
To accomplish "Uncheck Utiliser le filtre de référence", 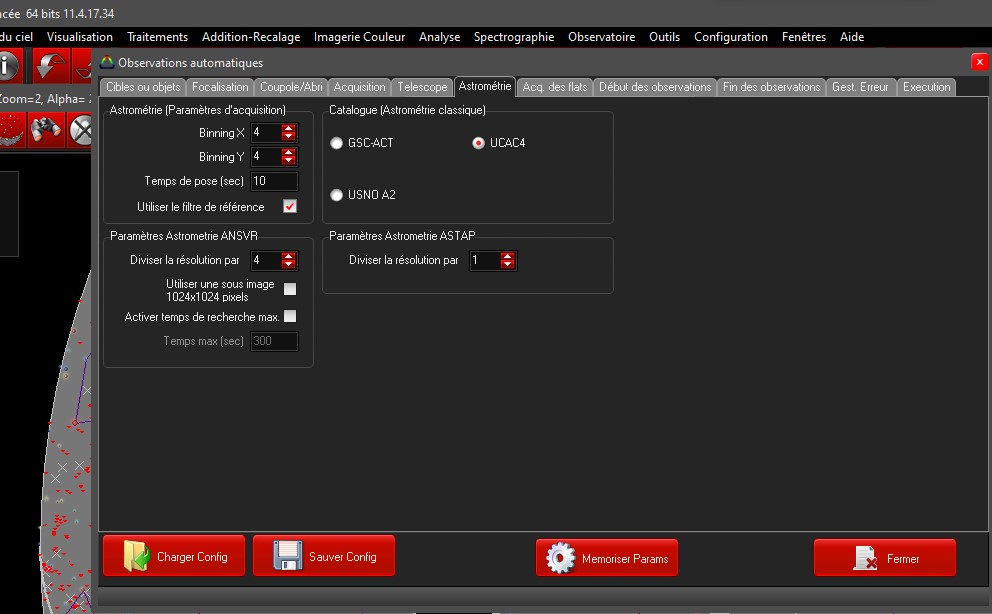I will [290, 207].
